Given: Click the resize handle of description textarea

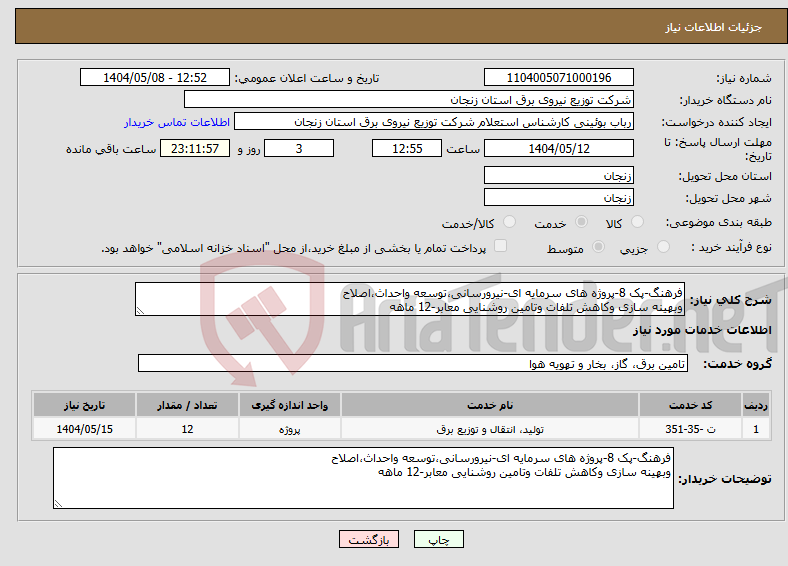Looking at the screenshot, I should (140, 311).
